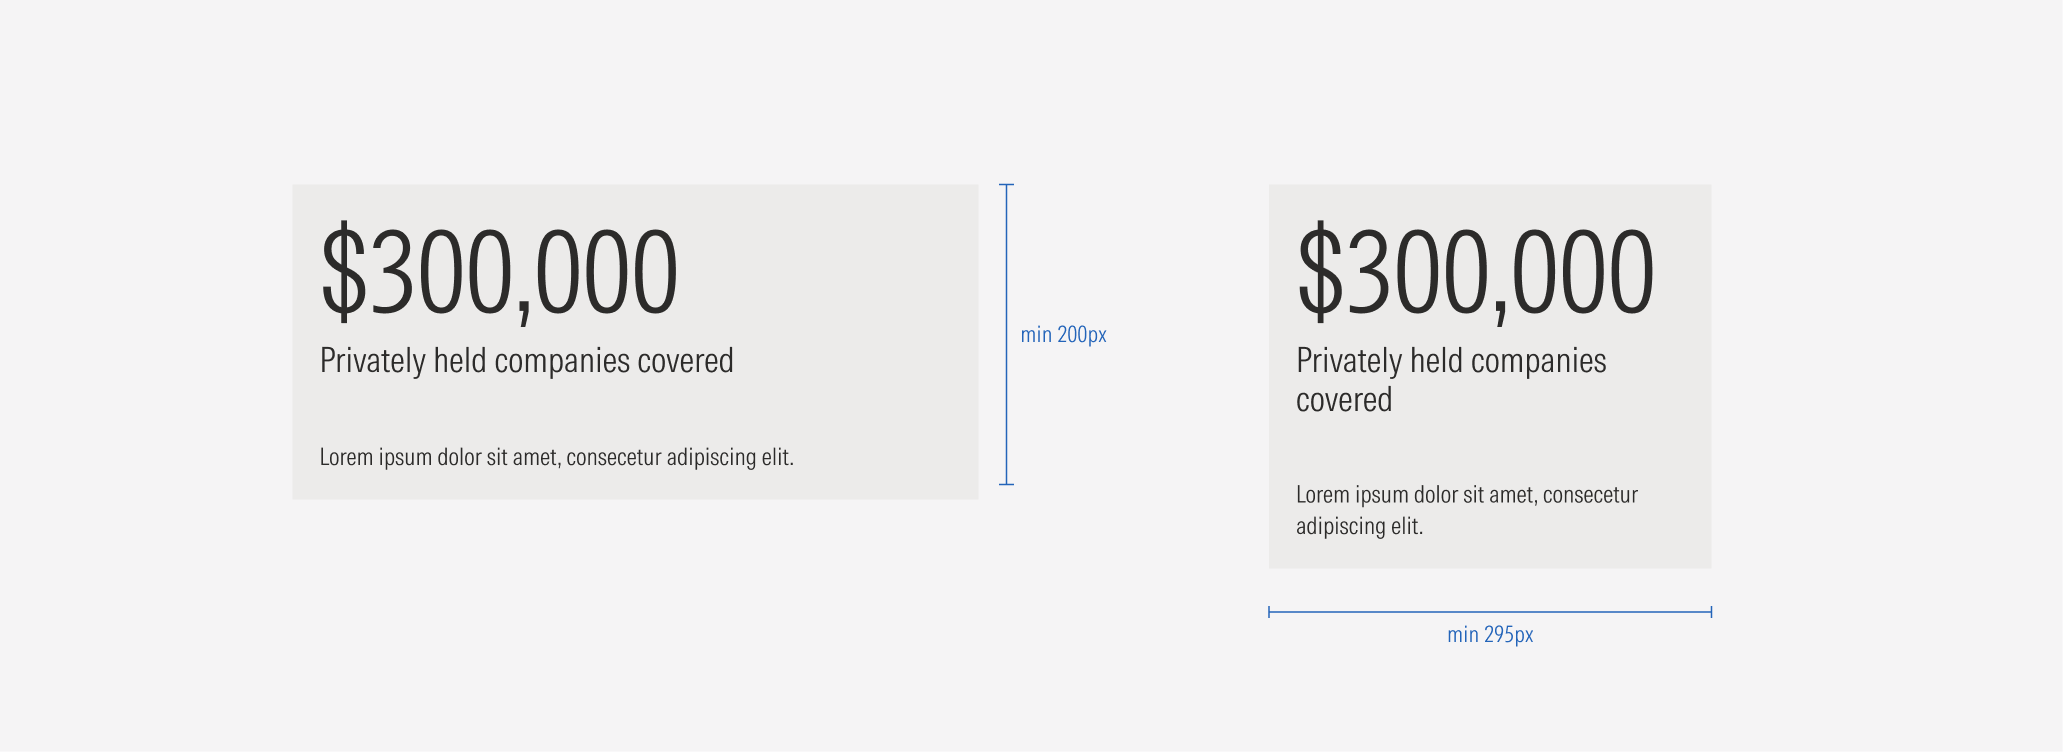Click the wrapped "adipiscing elit." line
This screenshot has width=2063, height=752.
tap(1359, 527)
